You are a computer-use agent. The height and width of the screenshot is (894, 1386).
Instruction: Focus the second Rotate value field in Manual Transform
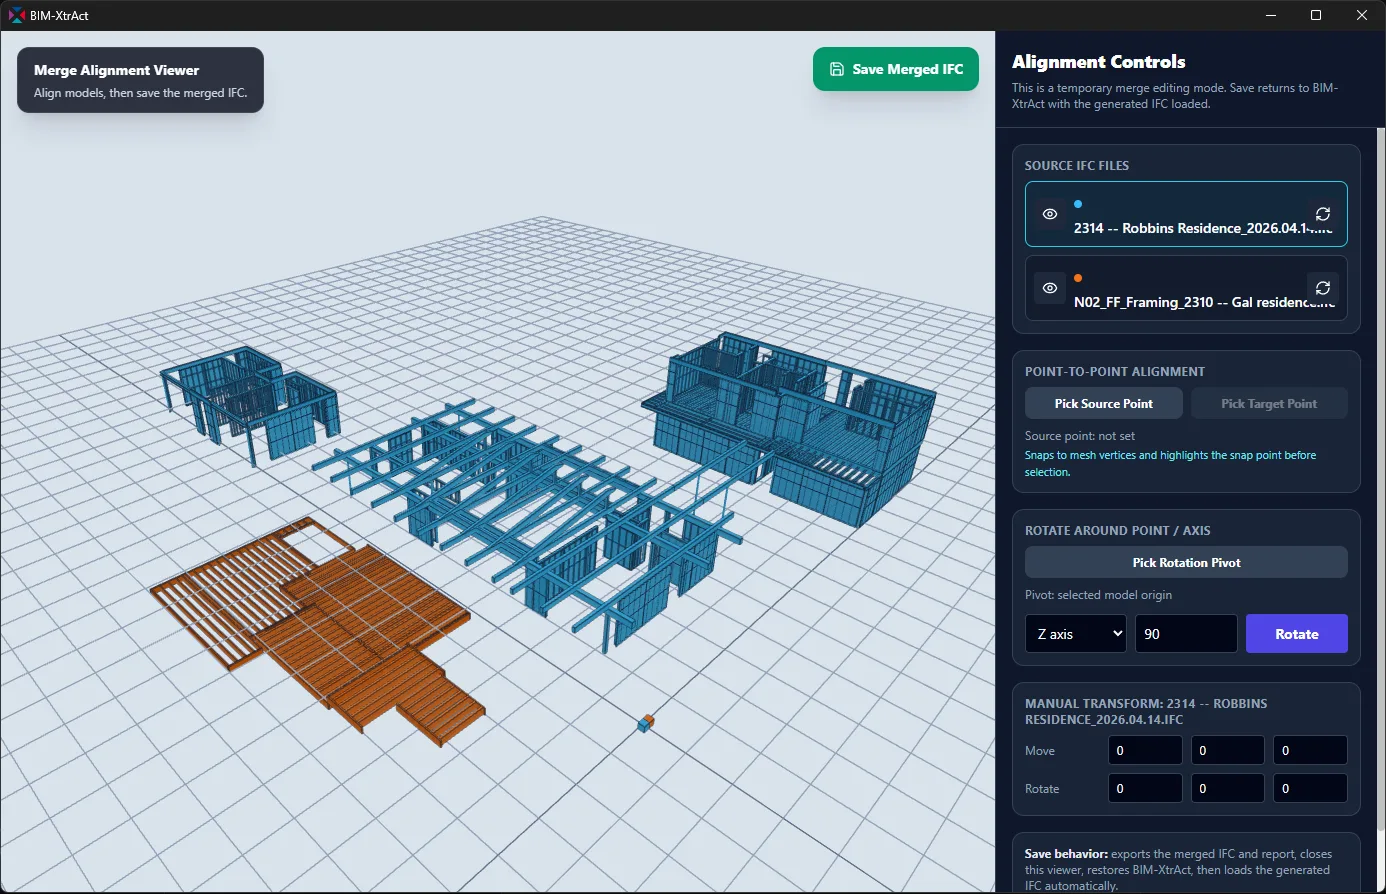pyautogui.click(x=1228, y=789)
